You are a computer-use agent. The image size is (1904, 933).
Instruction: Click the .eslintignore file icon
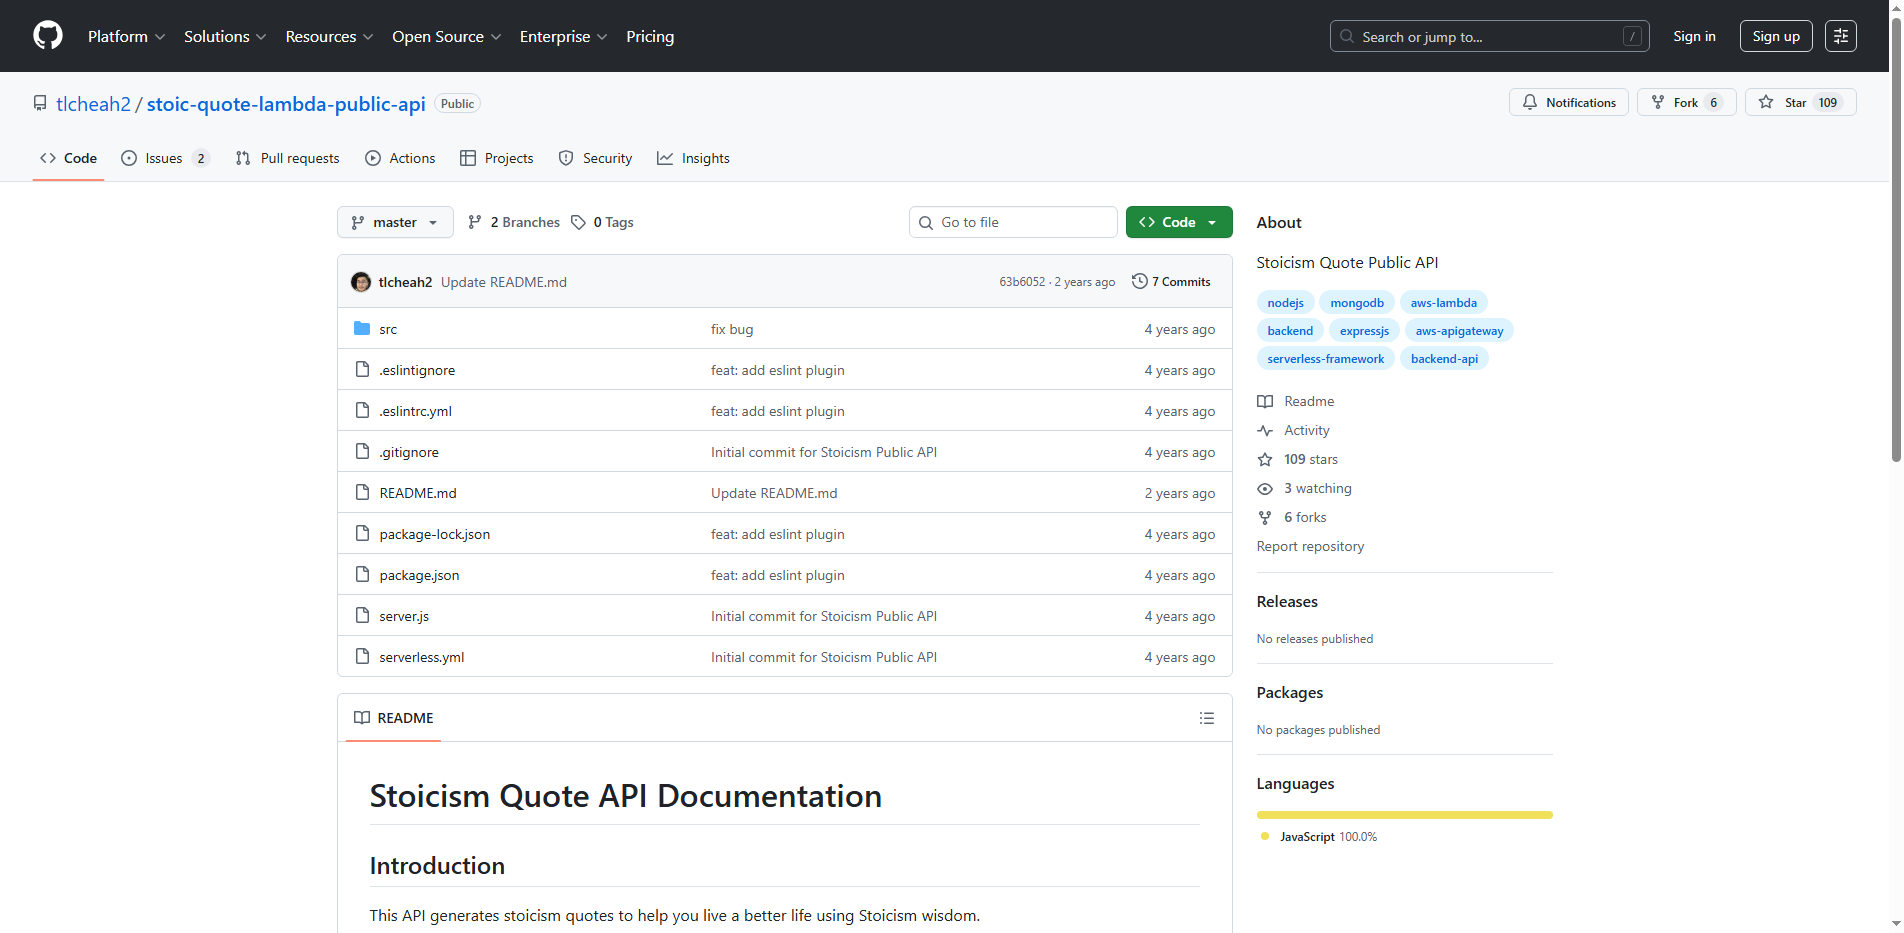362,370
